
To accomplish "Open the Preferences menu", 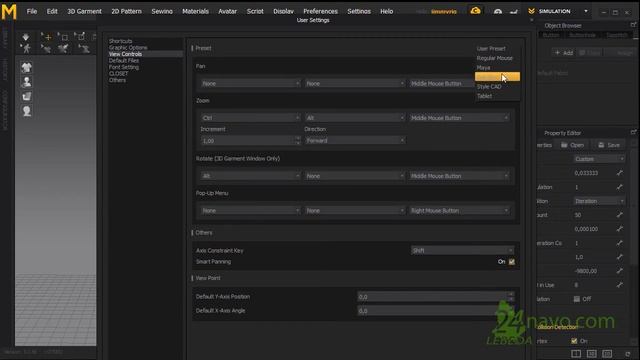I will click(320, 11).
